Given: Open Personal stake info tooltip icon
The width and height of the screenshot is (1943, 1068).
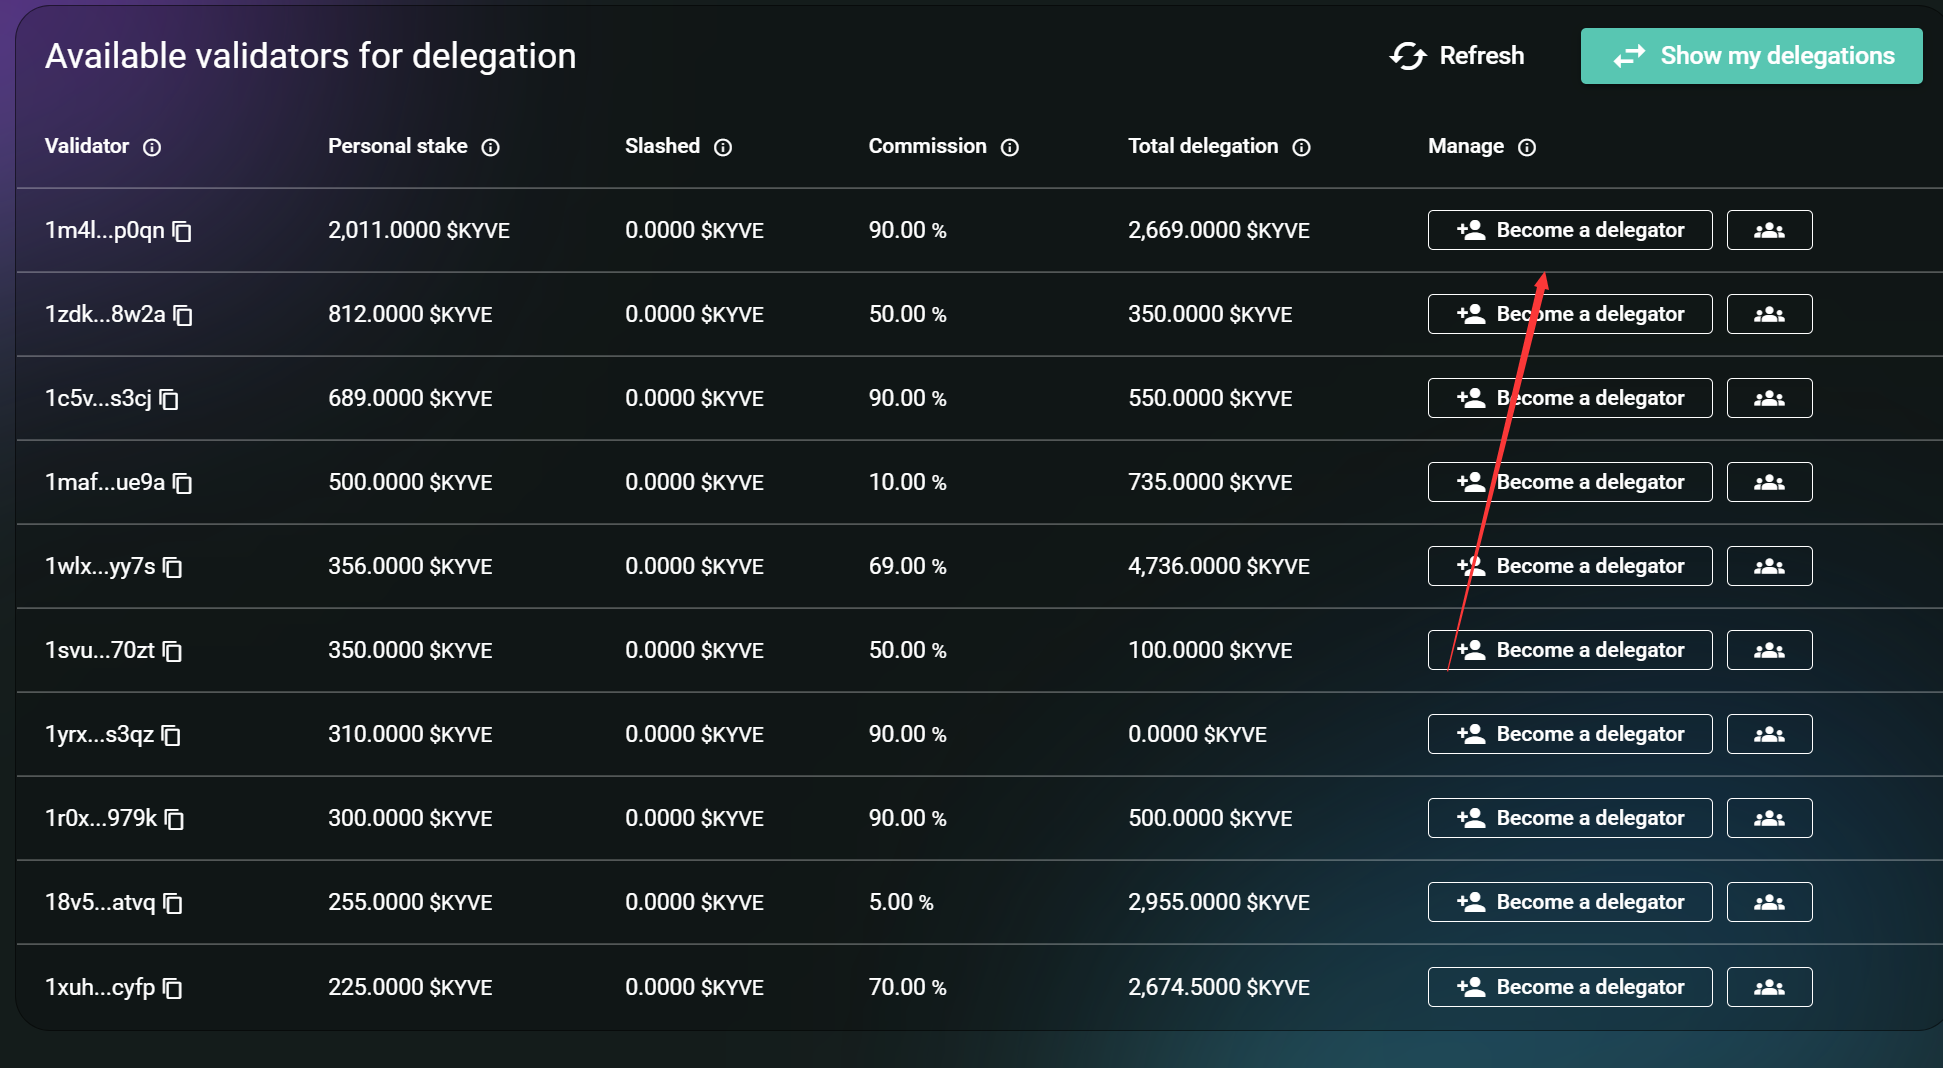Looking at the screenshot, I should (490, 147).
